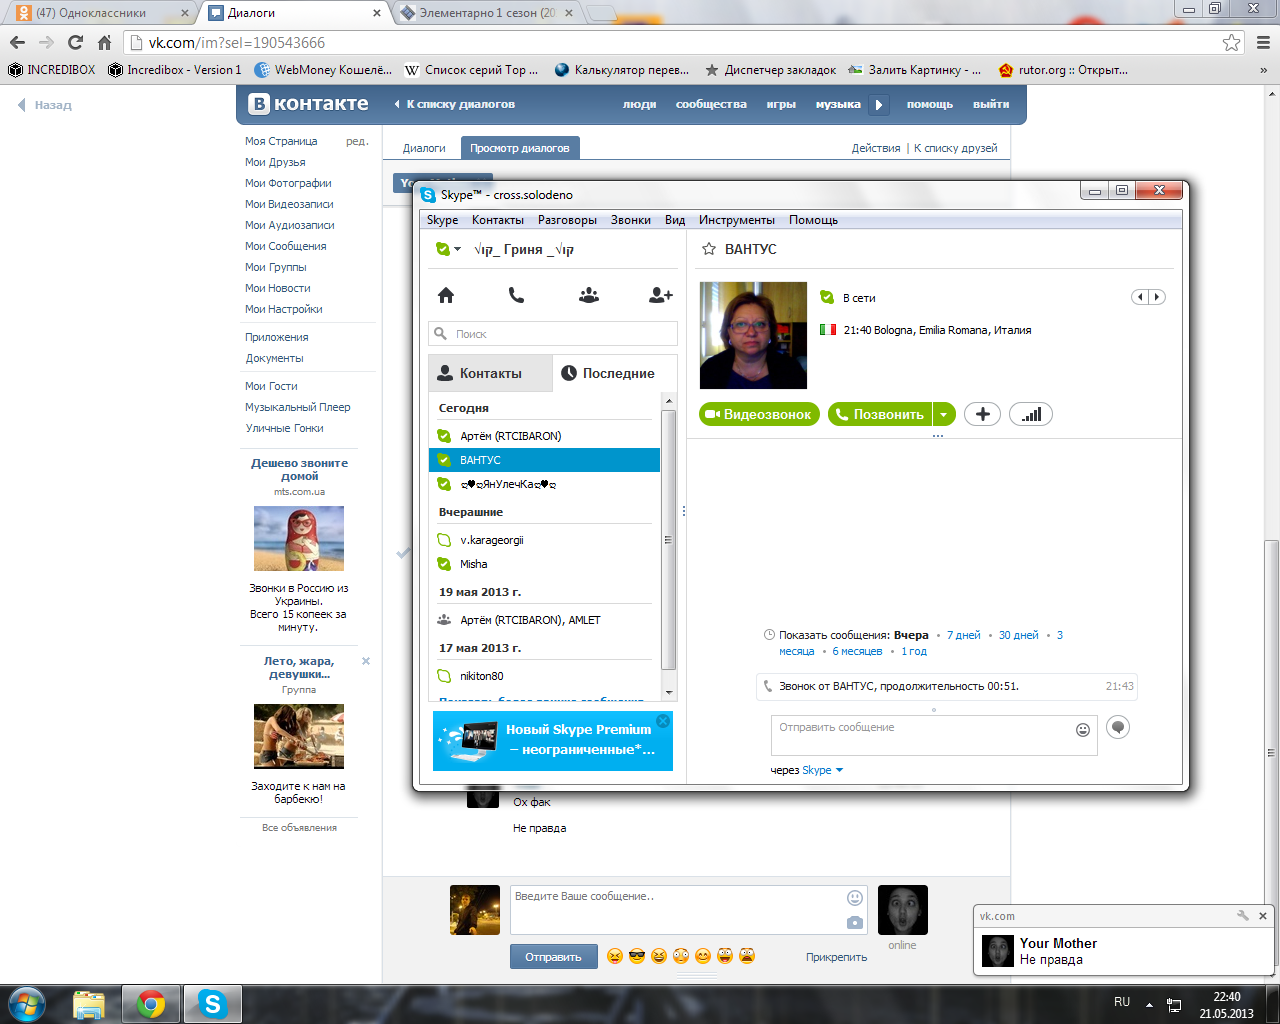Reload the vk.com page
Image resolution: width=1280 pixels, height=1024 pixels.
click(75, 42)
